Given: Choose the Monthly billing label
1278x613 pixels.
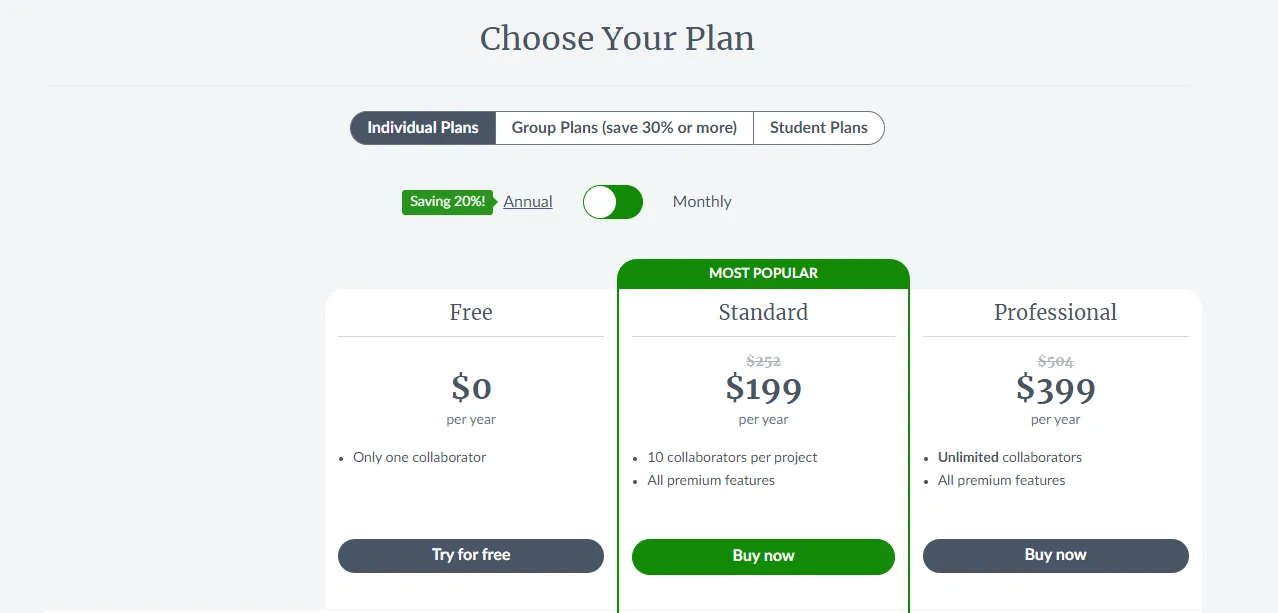Looking at the screenshot, I should pos(702,202).
